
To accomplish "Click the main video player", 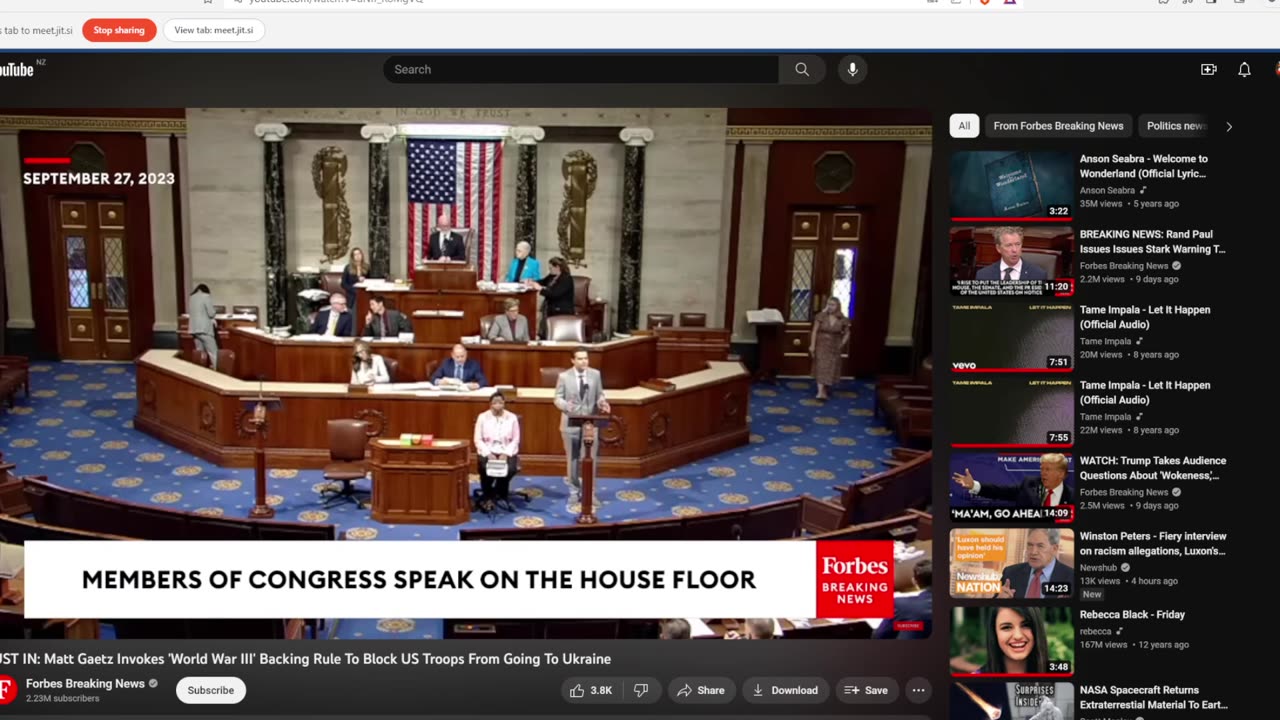I will [x=466, y=373].
